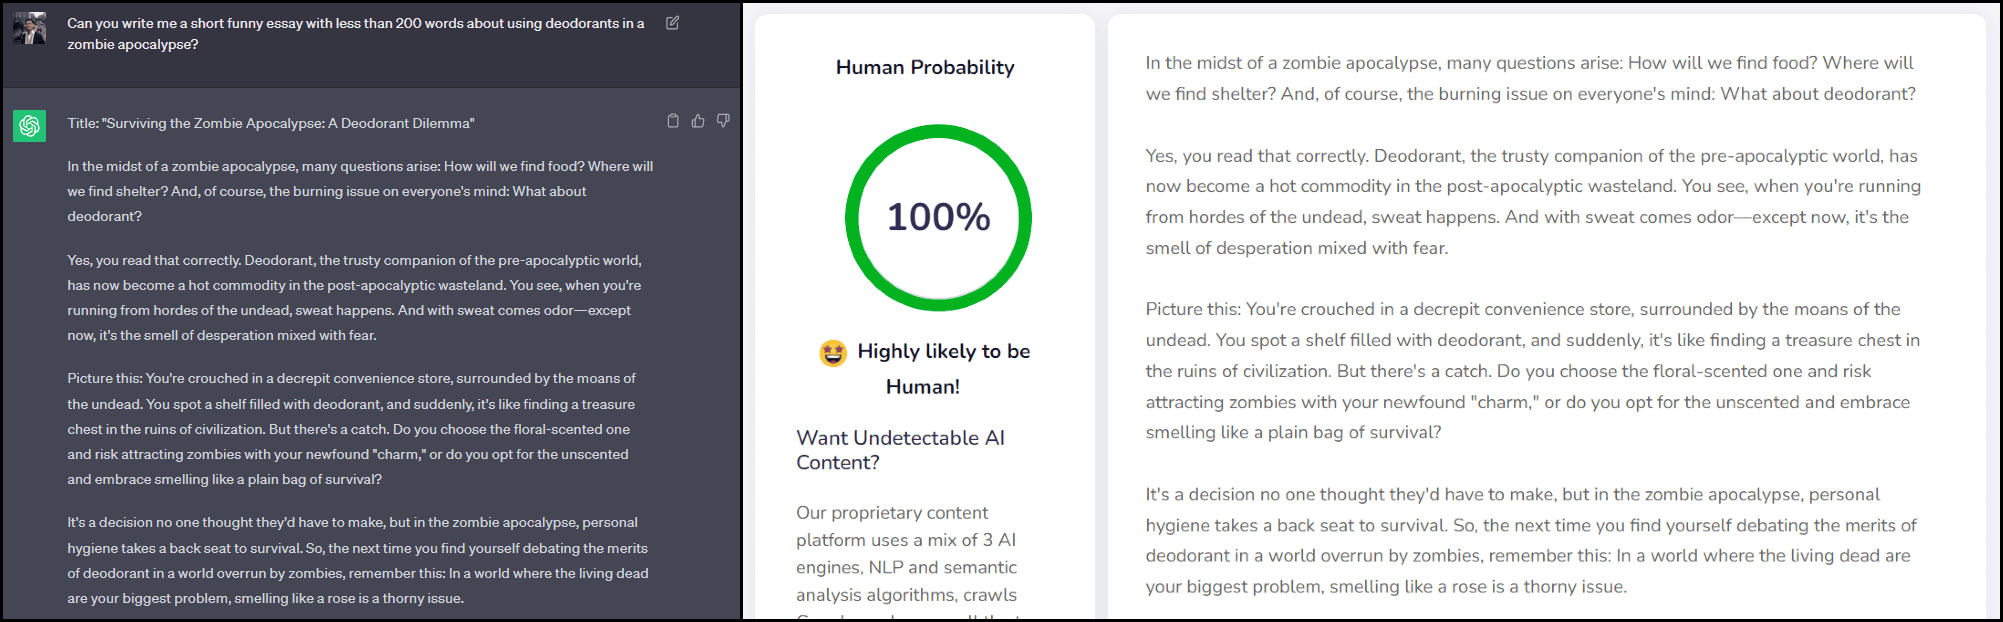Click the edit prompt pencil icon
2003x622 pixels.
673,23
